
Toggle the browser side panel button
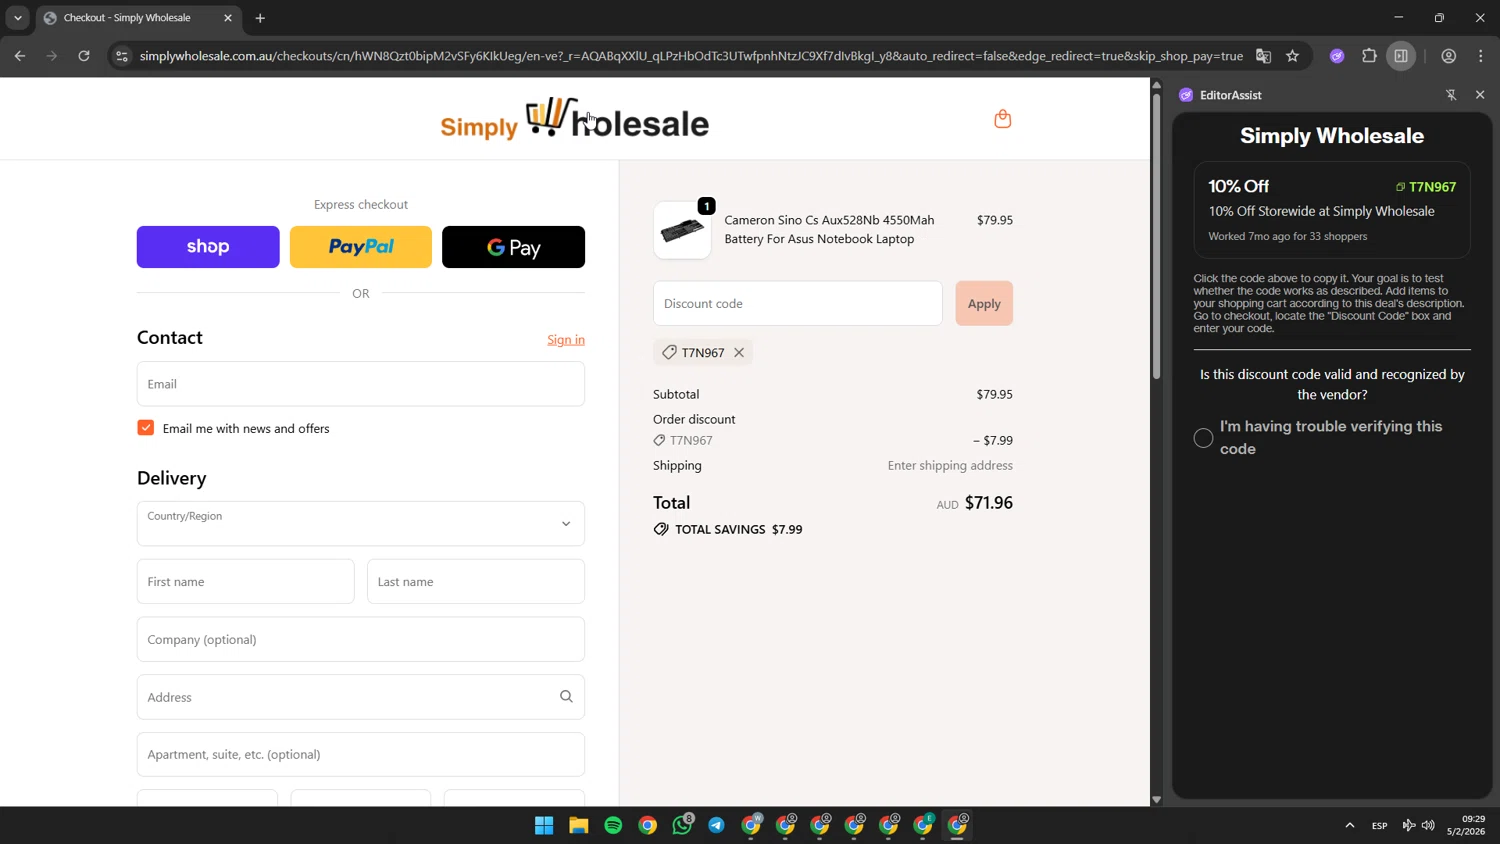point(1401,56)
